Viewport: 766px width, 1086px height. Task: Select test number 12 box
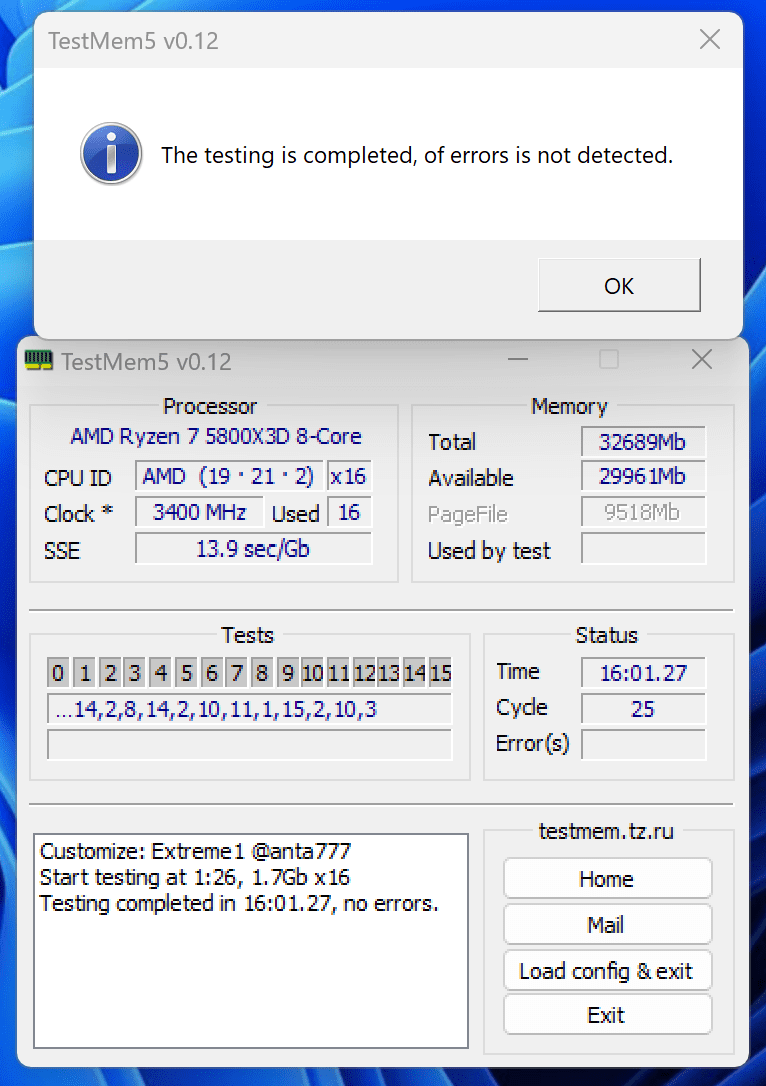click(x=364, y=673)
